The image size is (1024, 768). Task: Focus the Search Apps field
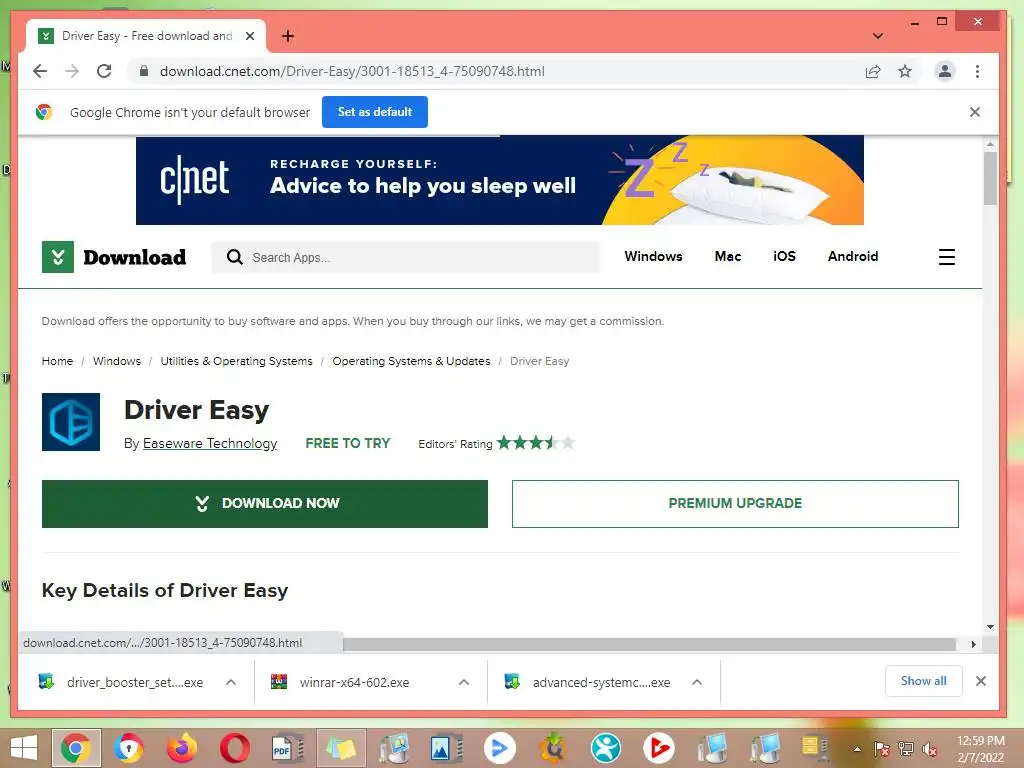coord(406,257)
